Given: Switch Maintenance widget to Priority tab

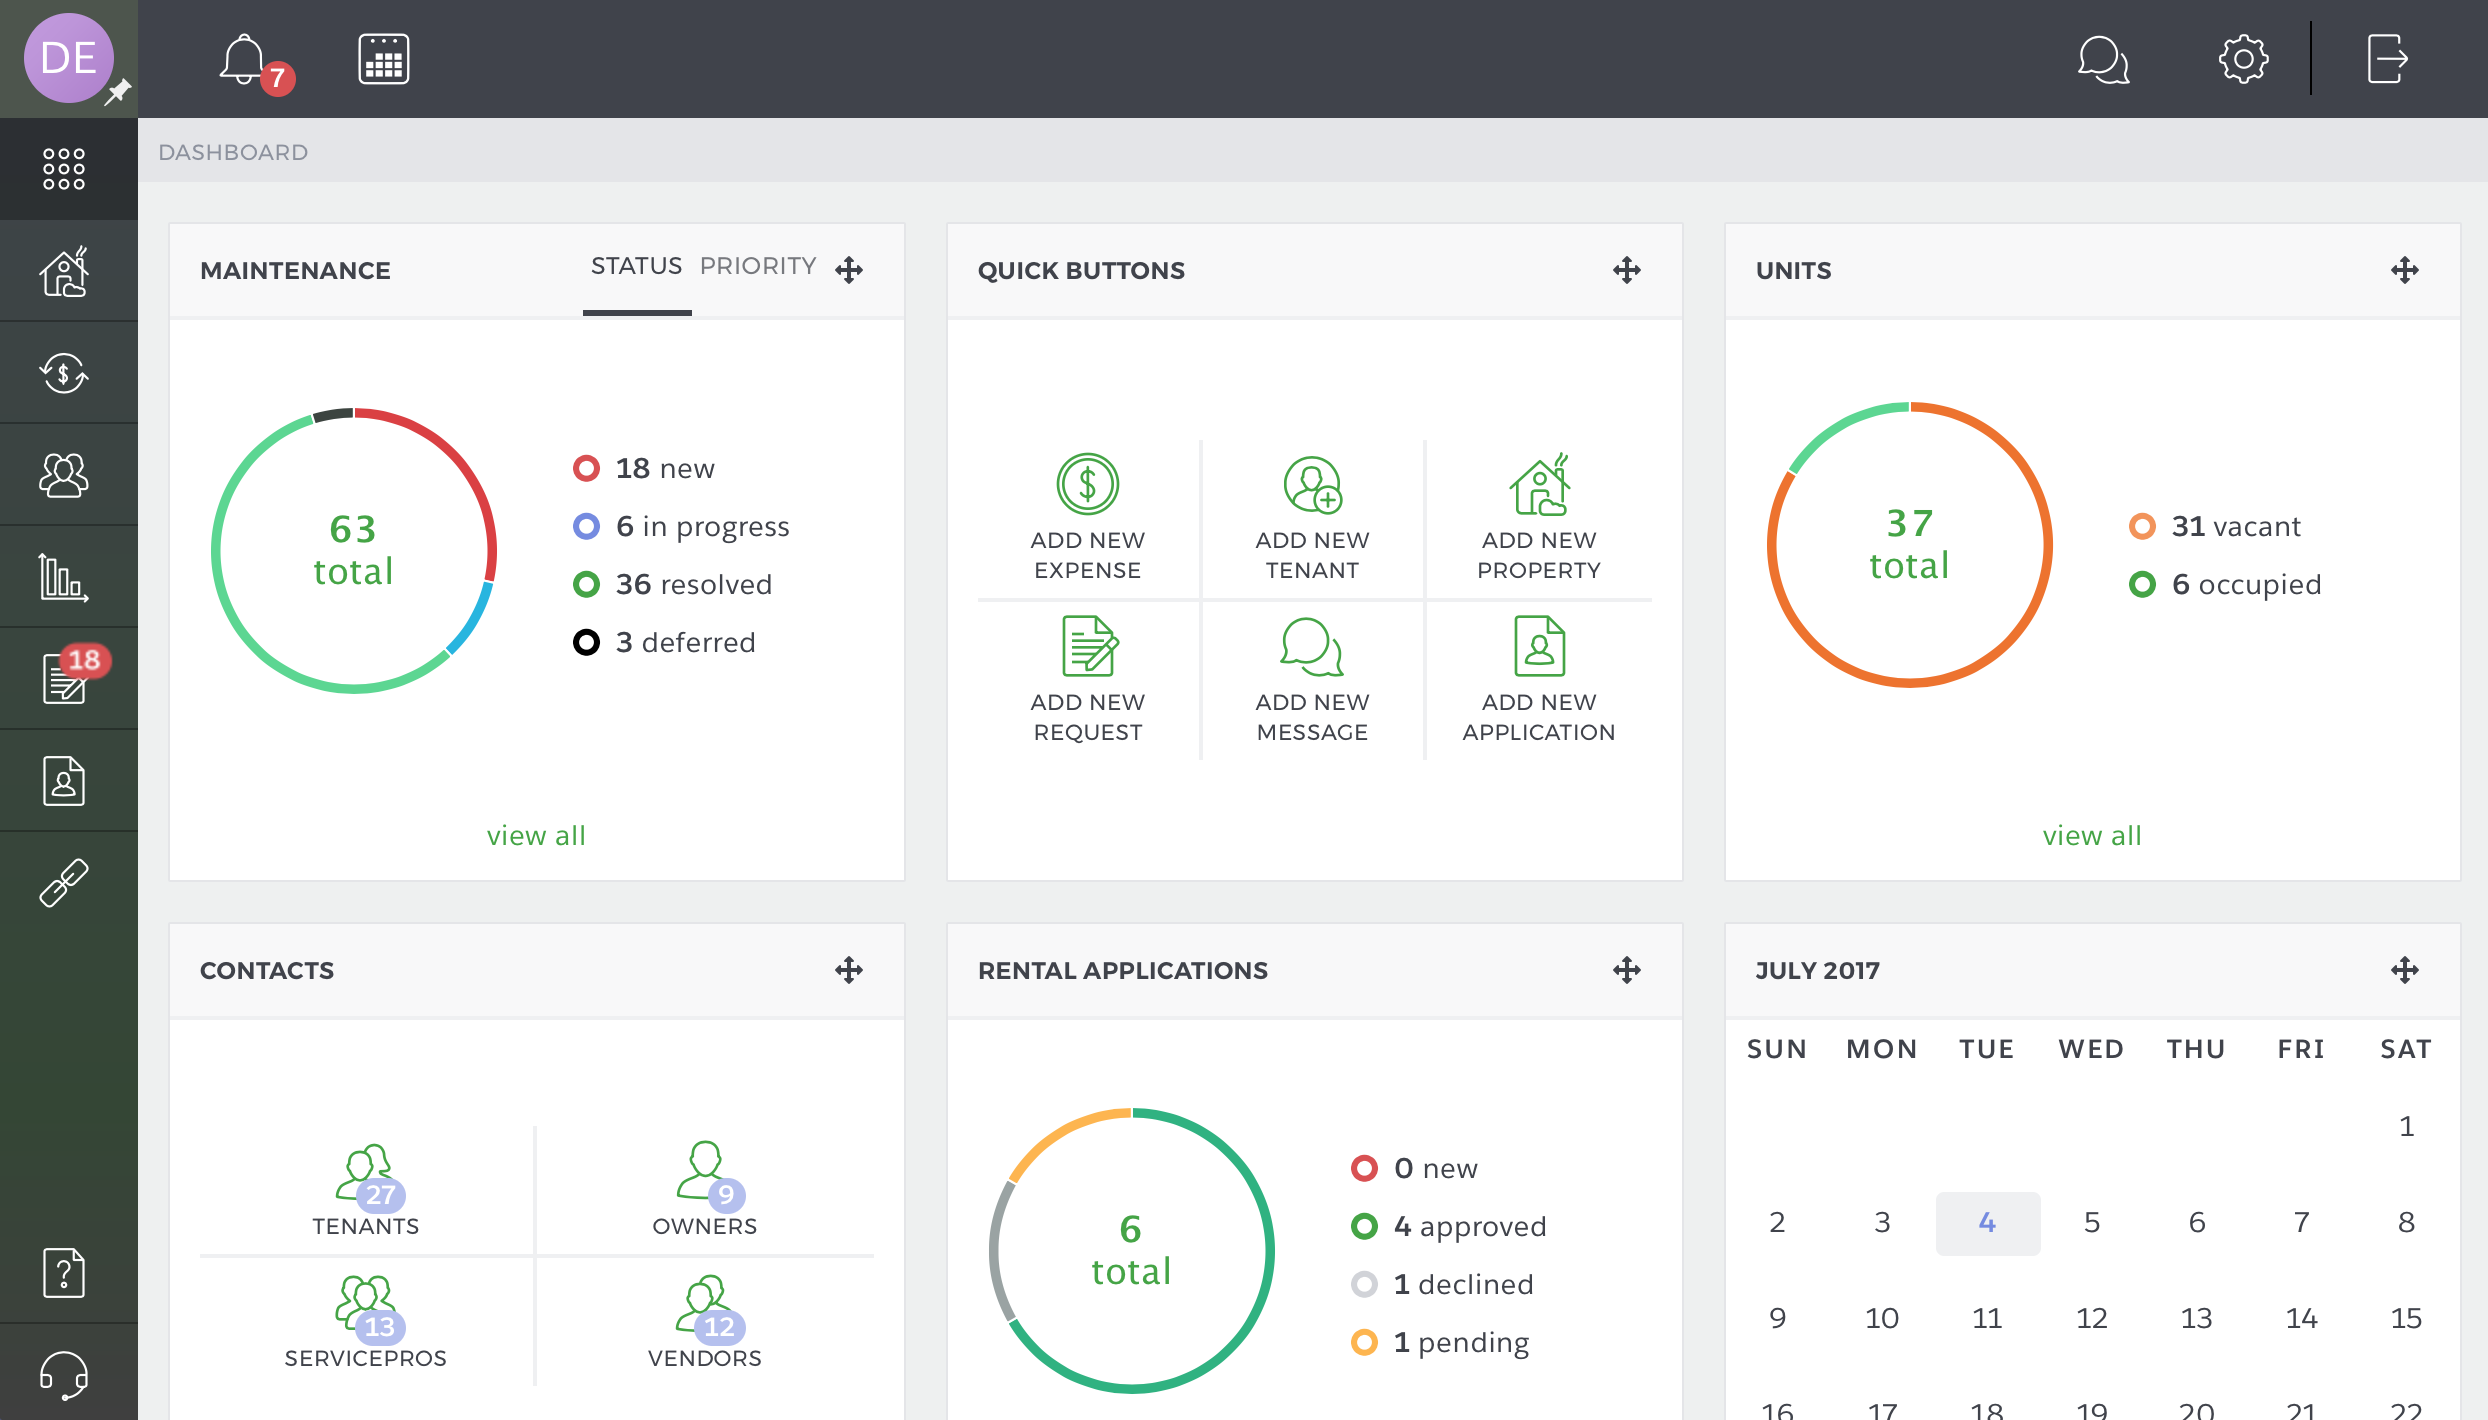Looking at the screenshot, I should click(x=758, y=266).
